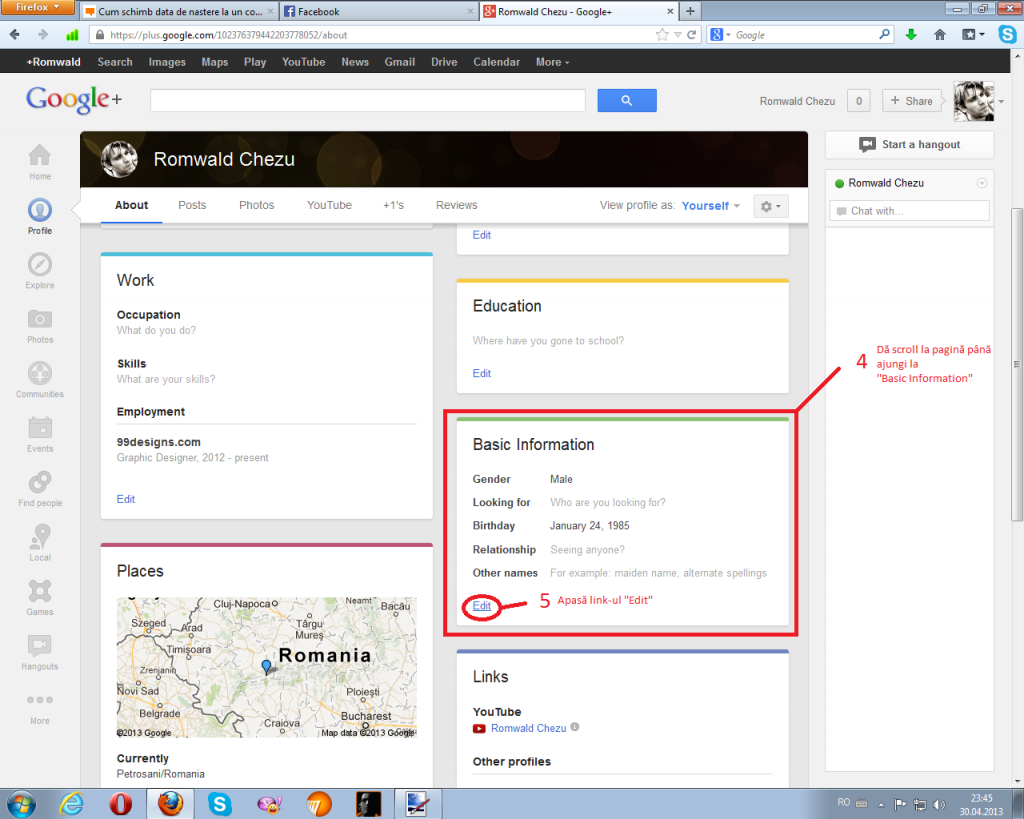Launch Internet Explorer from the taskbar

pos(71,804)
